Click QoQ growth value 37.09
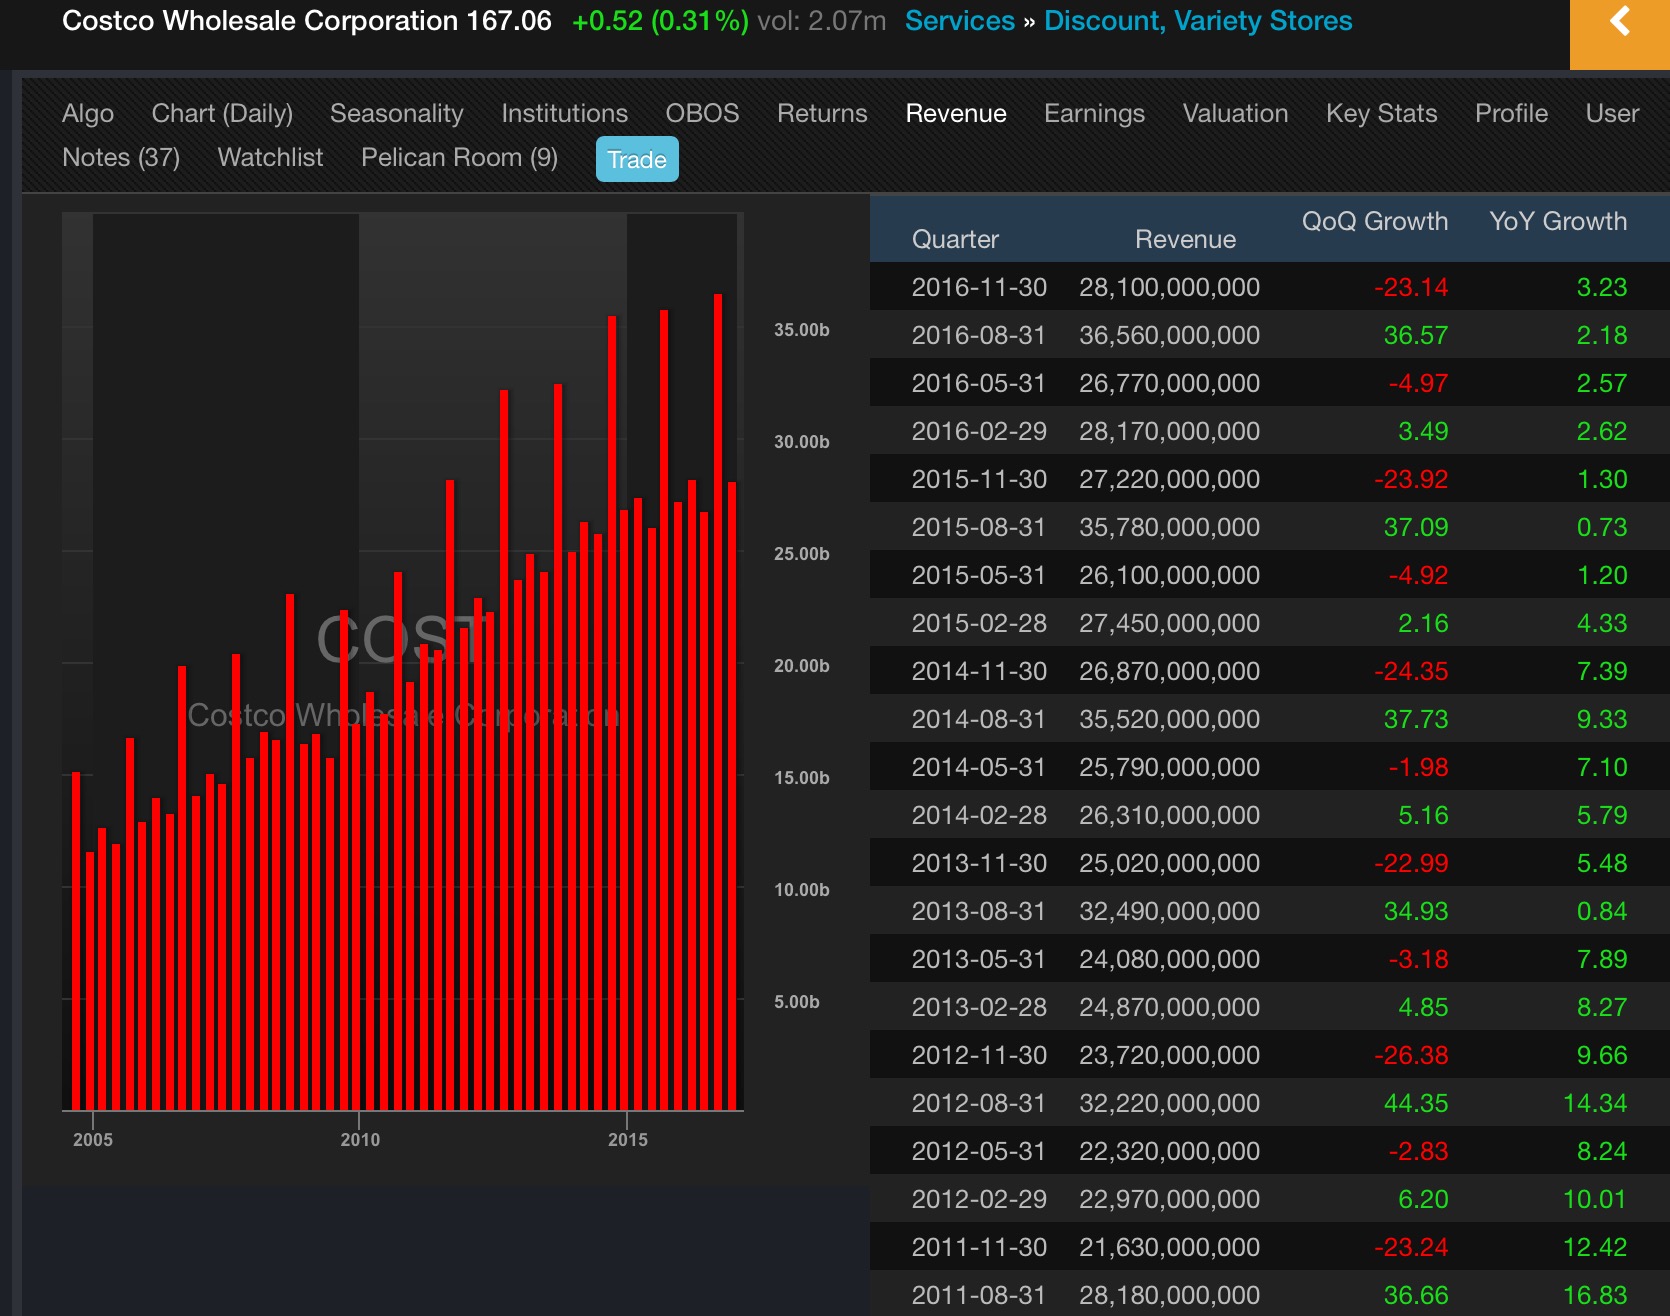The height and width of the screenshot is (1316, 1670). click(1415, 528)
